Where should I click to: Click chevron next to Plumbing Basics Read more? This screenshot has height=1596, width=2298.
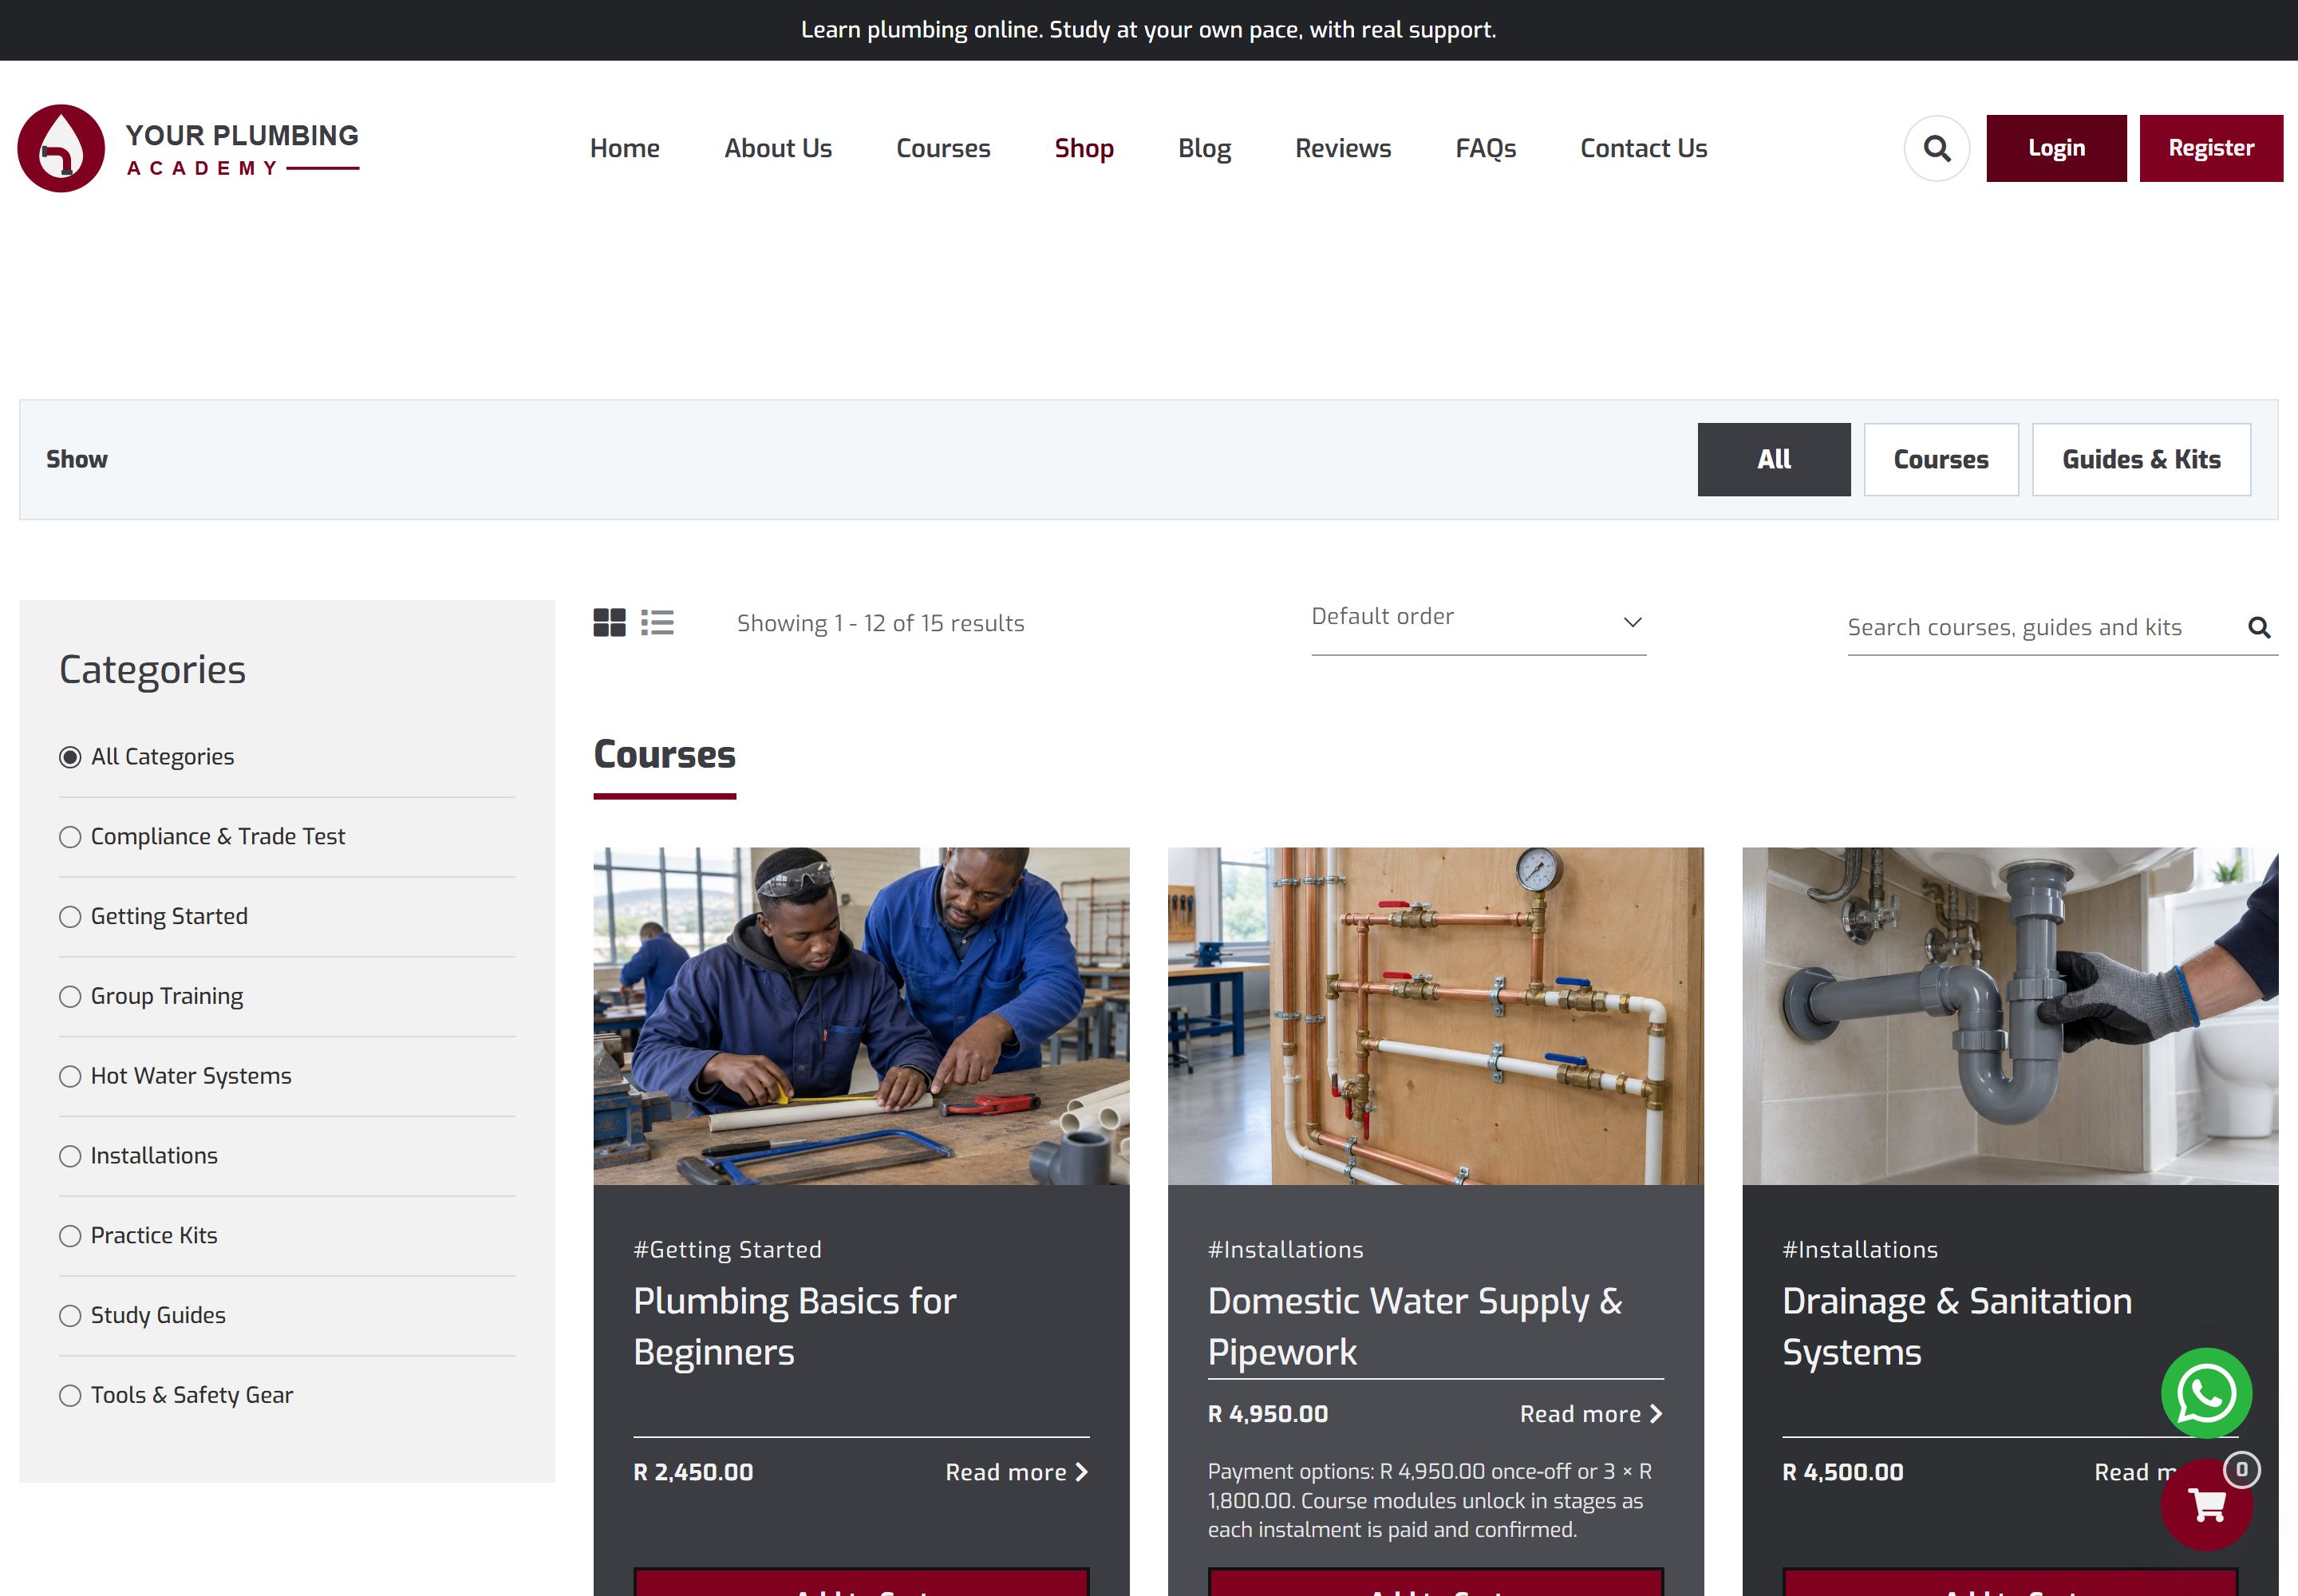click(1081, 1472)
